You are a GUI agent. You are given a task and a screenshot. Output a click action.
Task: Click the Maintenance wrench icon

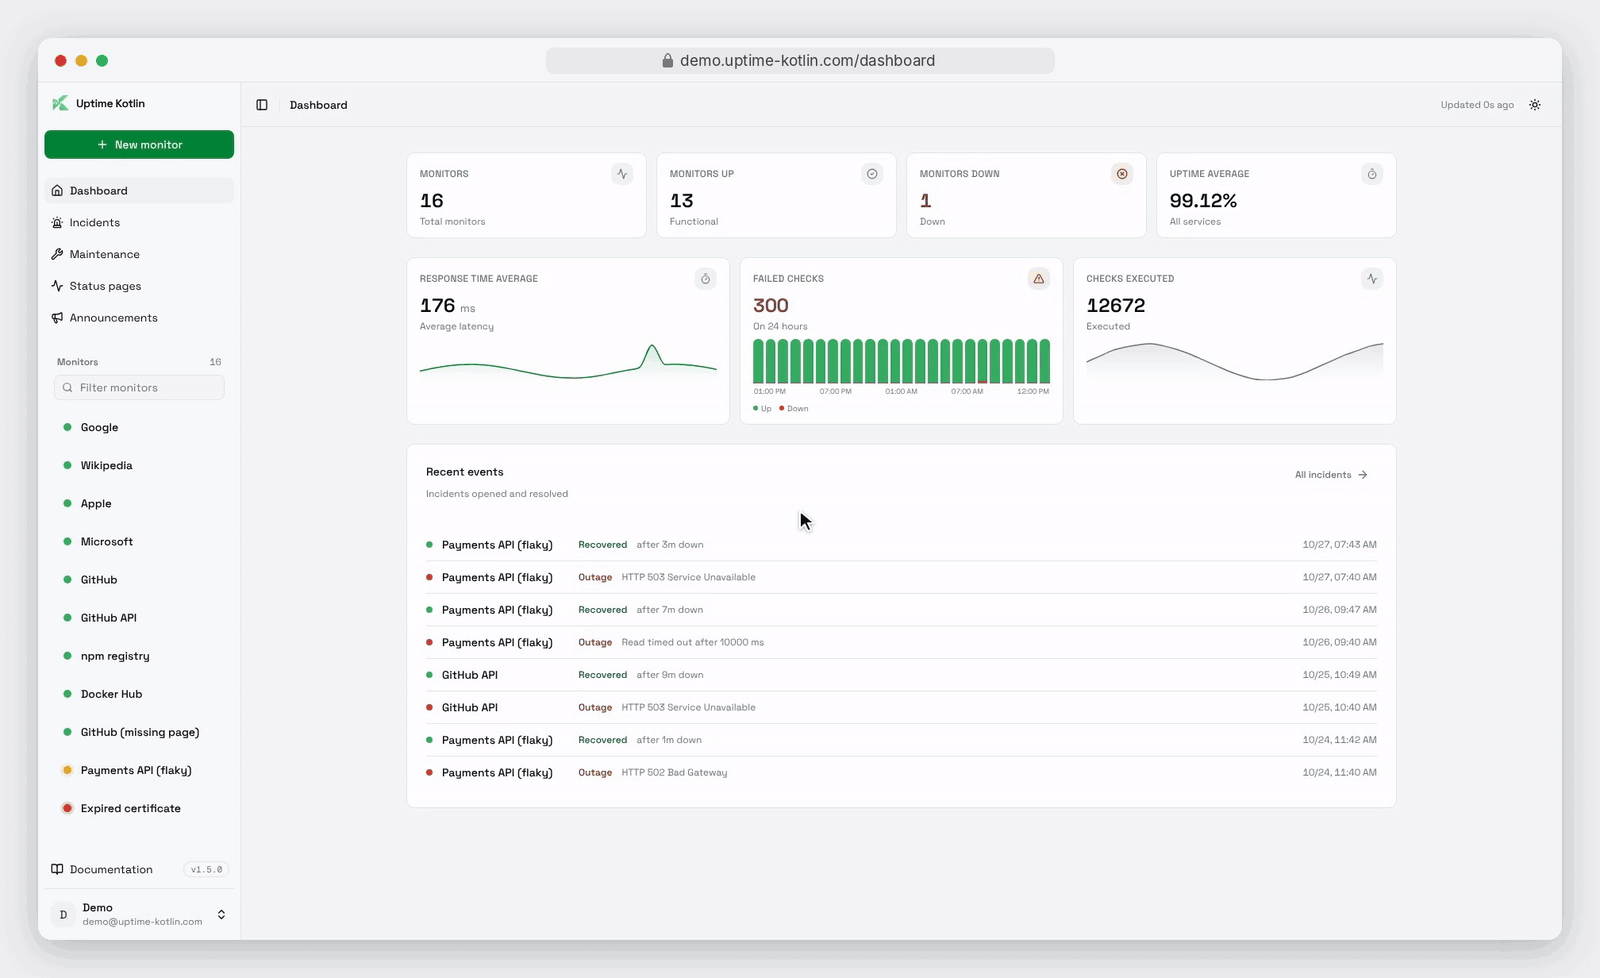tap(57, 254)
